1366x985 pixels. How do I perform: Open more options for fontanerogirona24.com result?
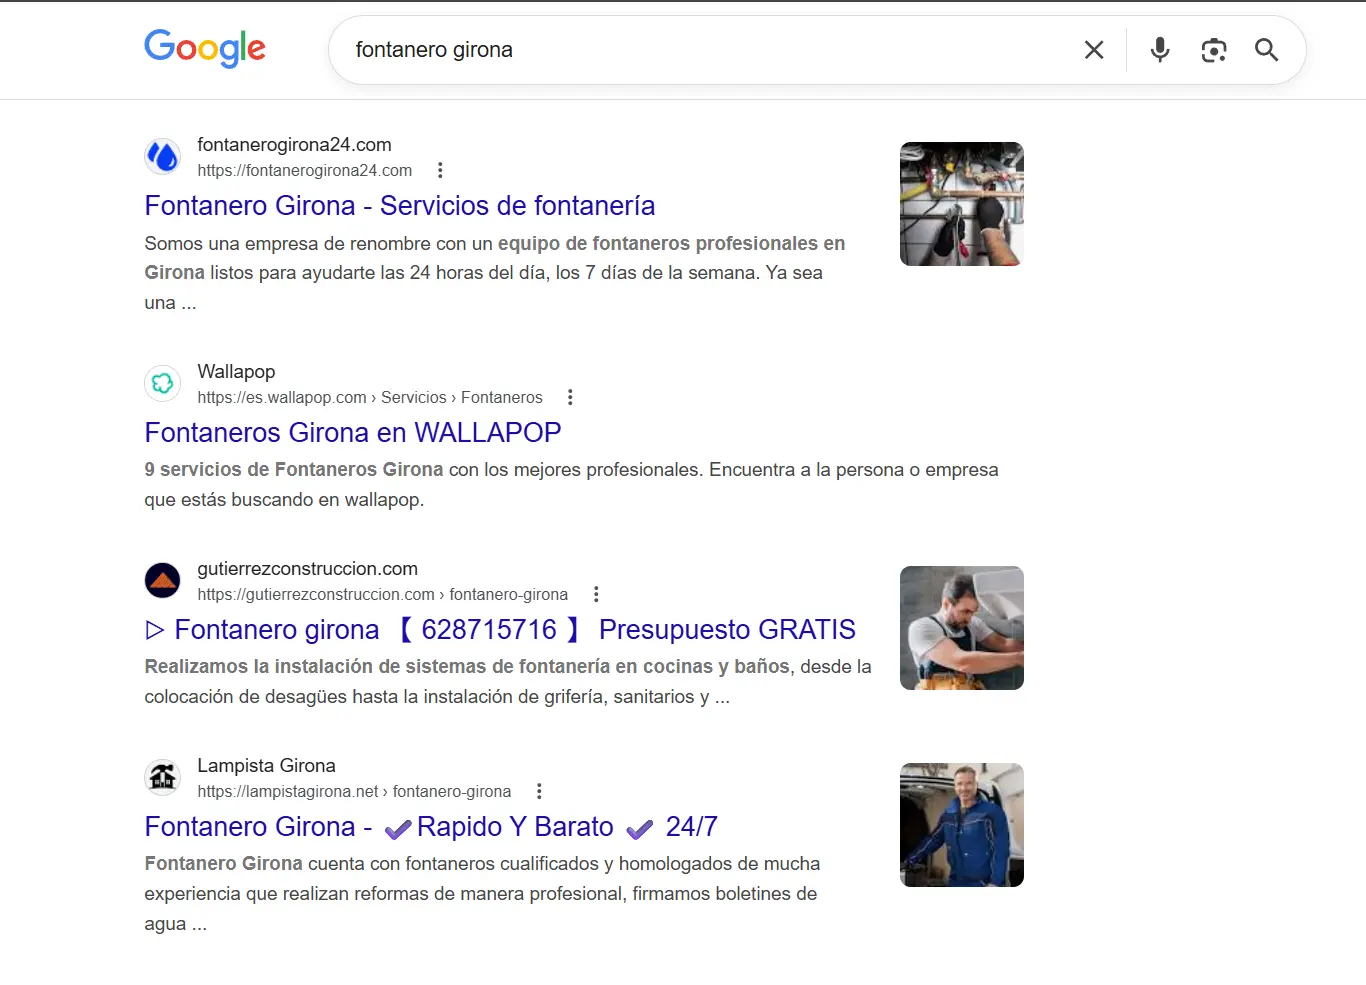pos(440,171)
